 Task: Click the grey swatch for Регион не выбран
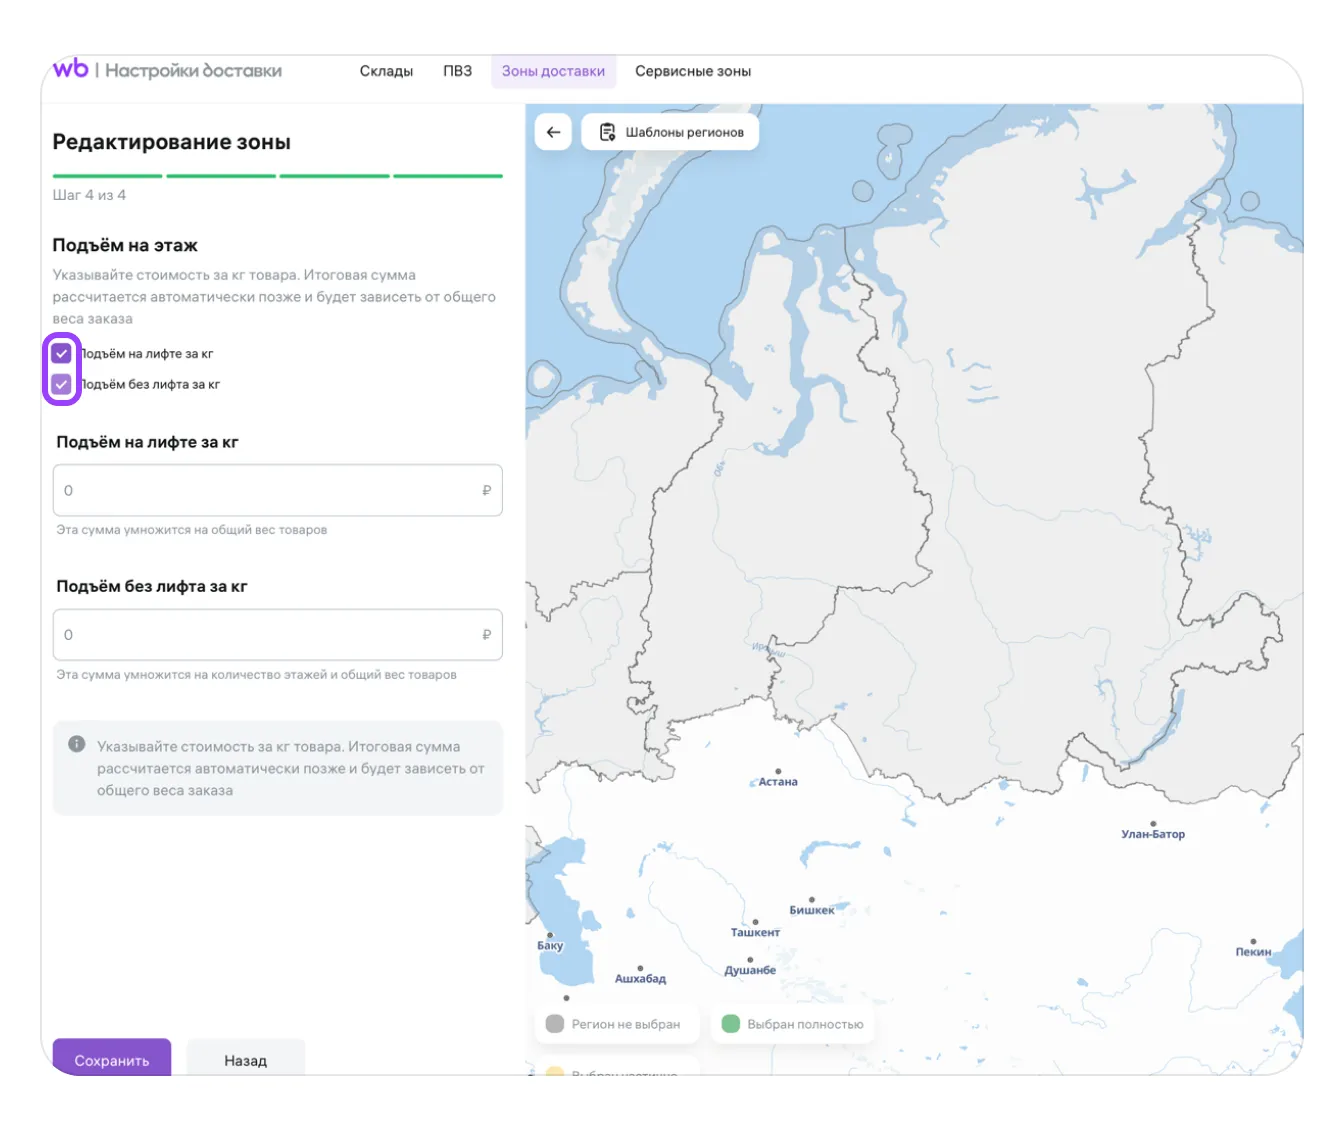pos(555,1024)
